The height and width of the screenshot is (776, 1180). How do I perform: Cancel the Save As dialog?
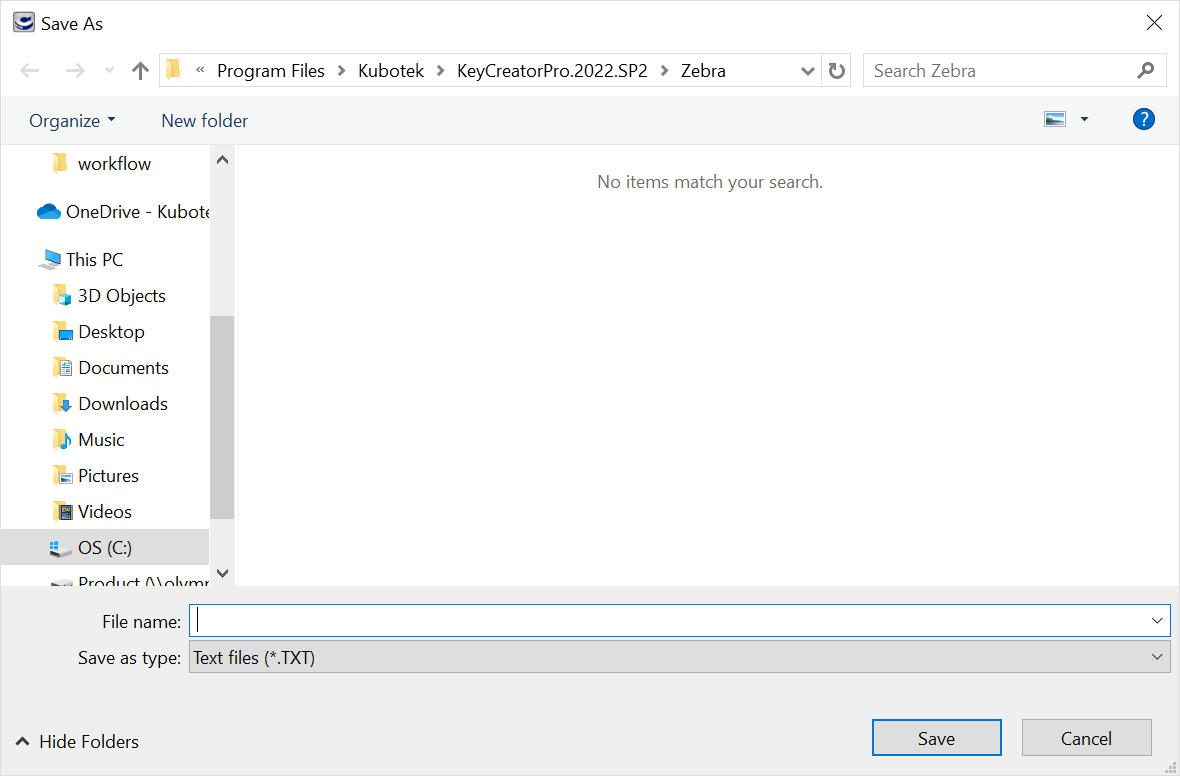click(1086, 738)
